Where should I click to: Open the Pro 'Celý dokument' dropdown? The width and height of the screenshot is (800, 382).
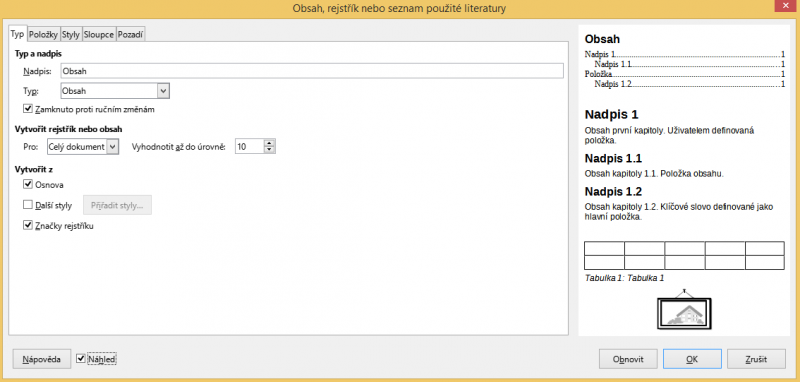point(83,147)
